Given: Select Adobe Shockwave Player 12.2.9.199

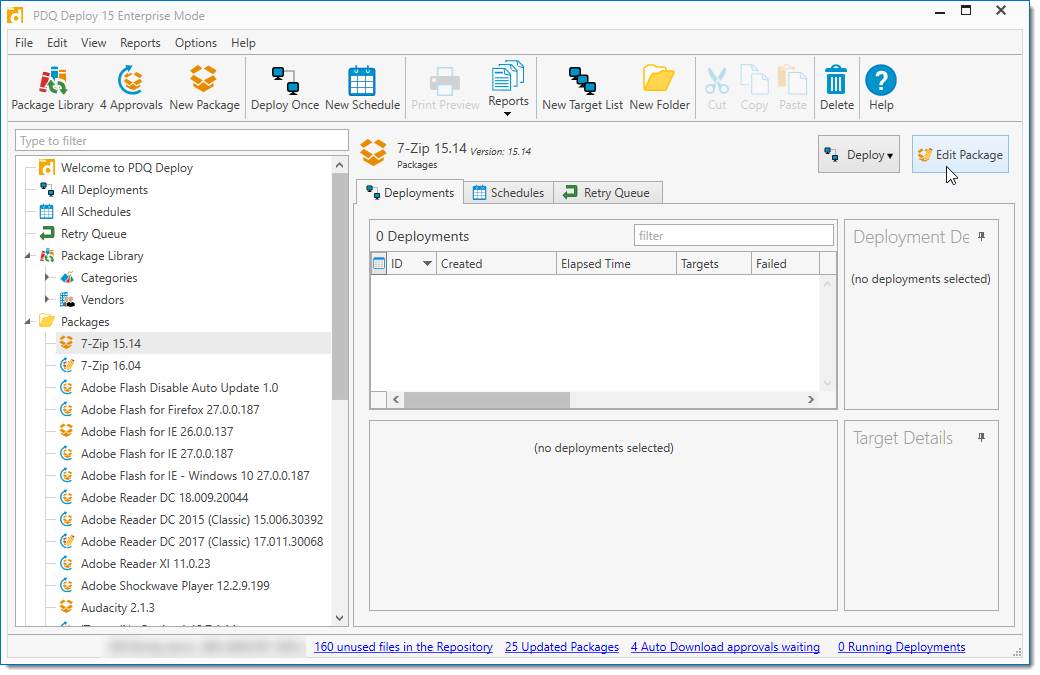Looking at the screenshot, I should click(175, 585).
